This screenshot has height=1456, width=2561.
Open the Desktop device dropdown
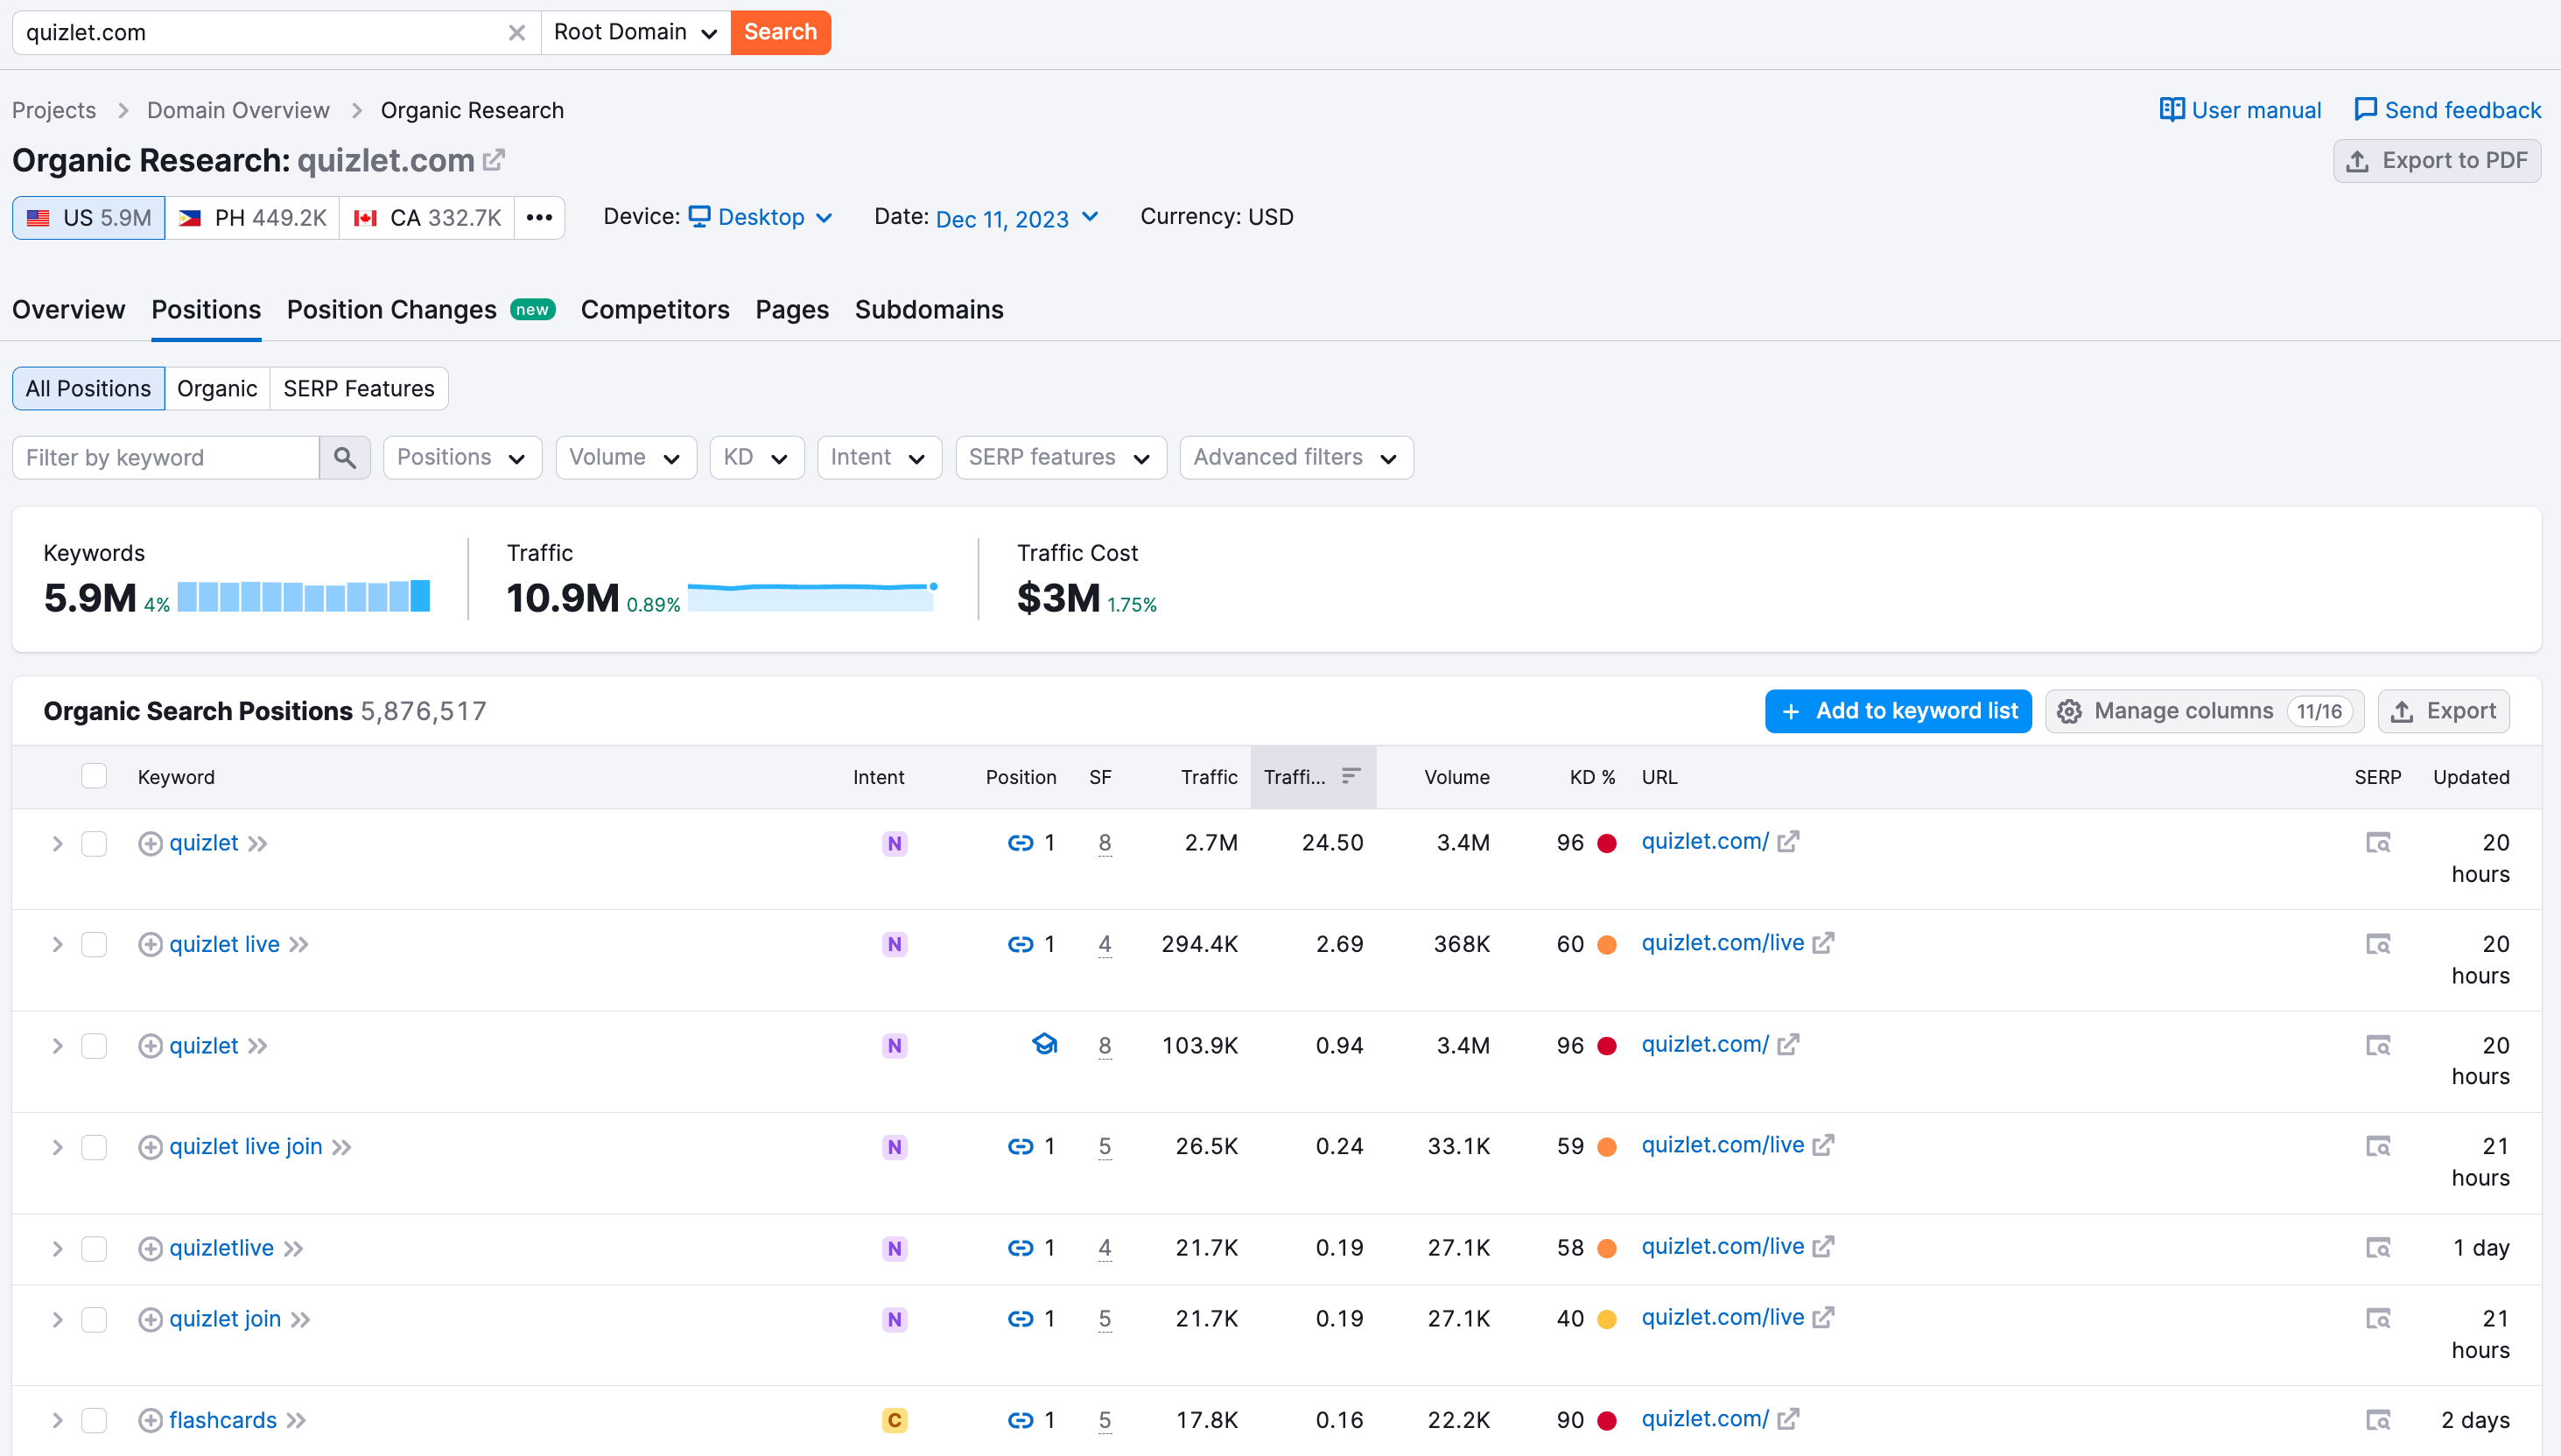pyautogui.click(x=760, y=217)
